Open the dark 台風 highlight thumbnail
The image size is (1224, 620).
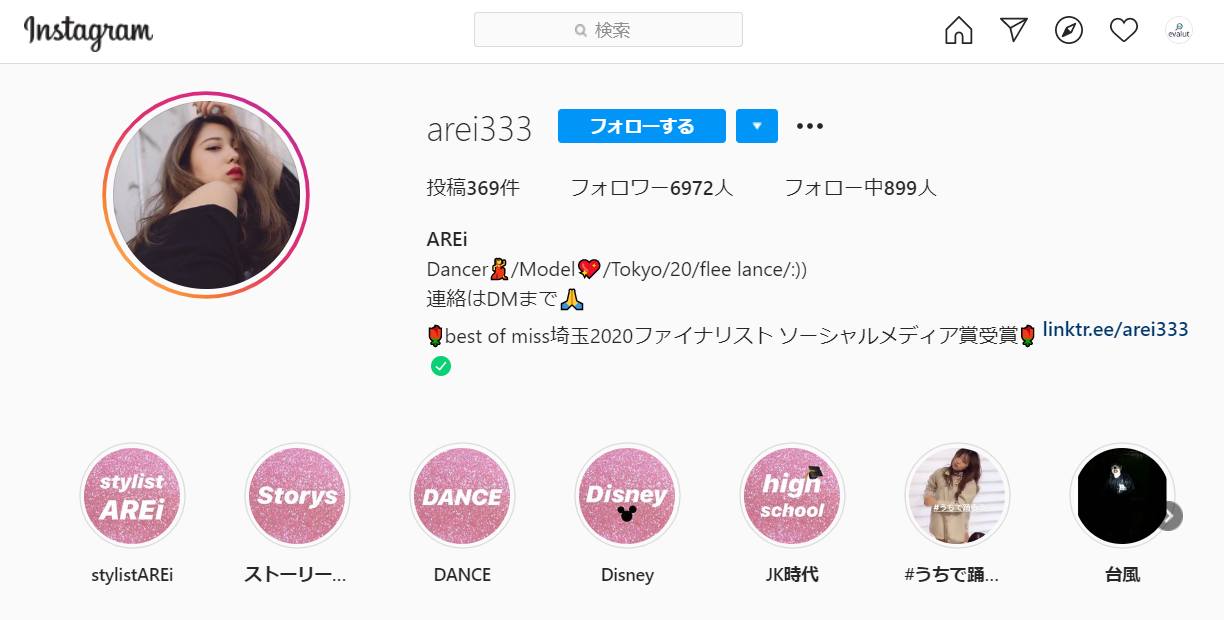(1122, 496)
